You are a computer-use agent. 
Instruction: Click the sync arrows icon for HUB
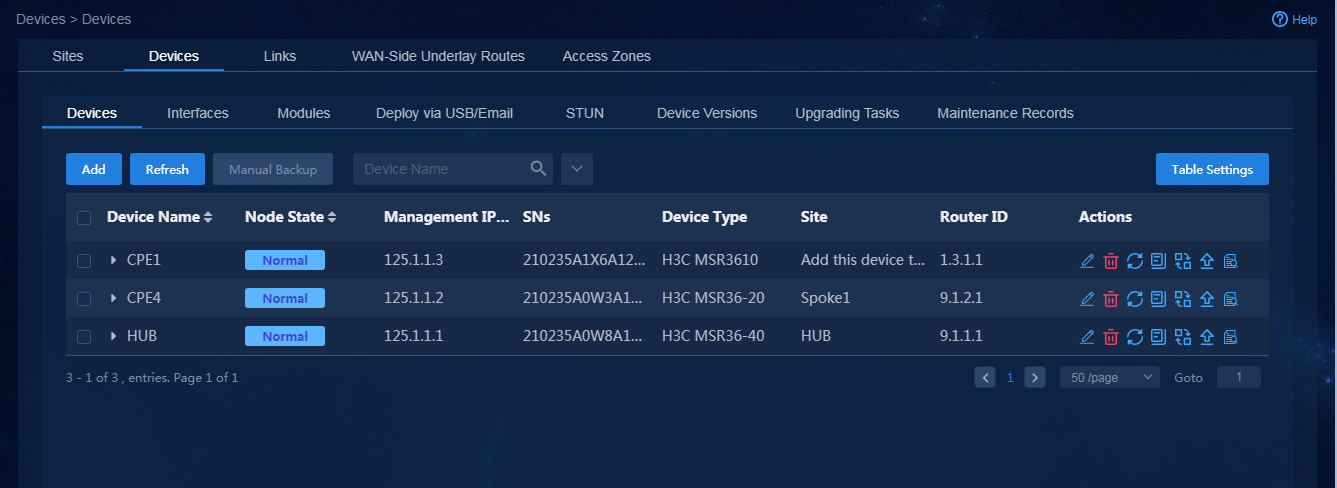[x=1134, y=337]
